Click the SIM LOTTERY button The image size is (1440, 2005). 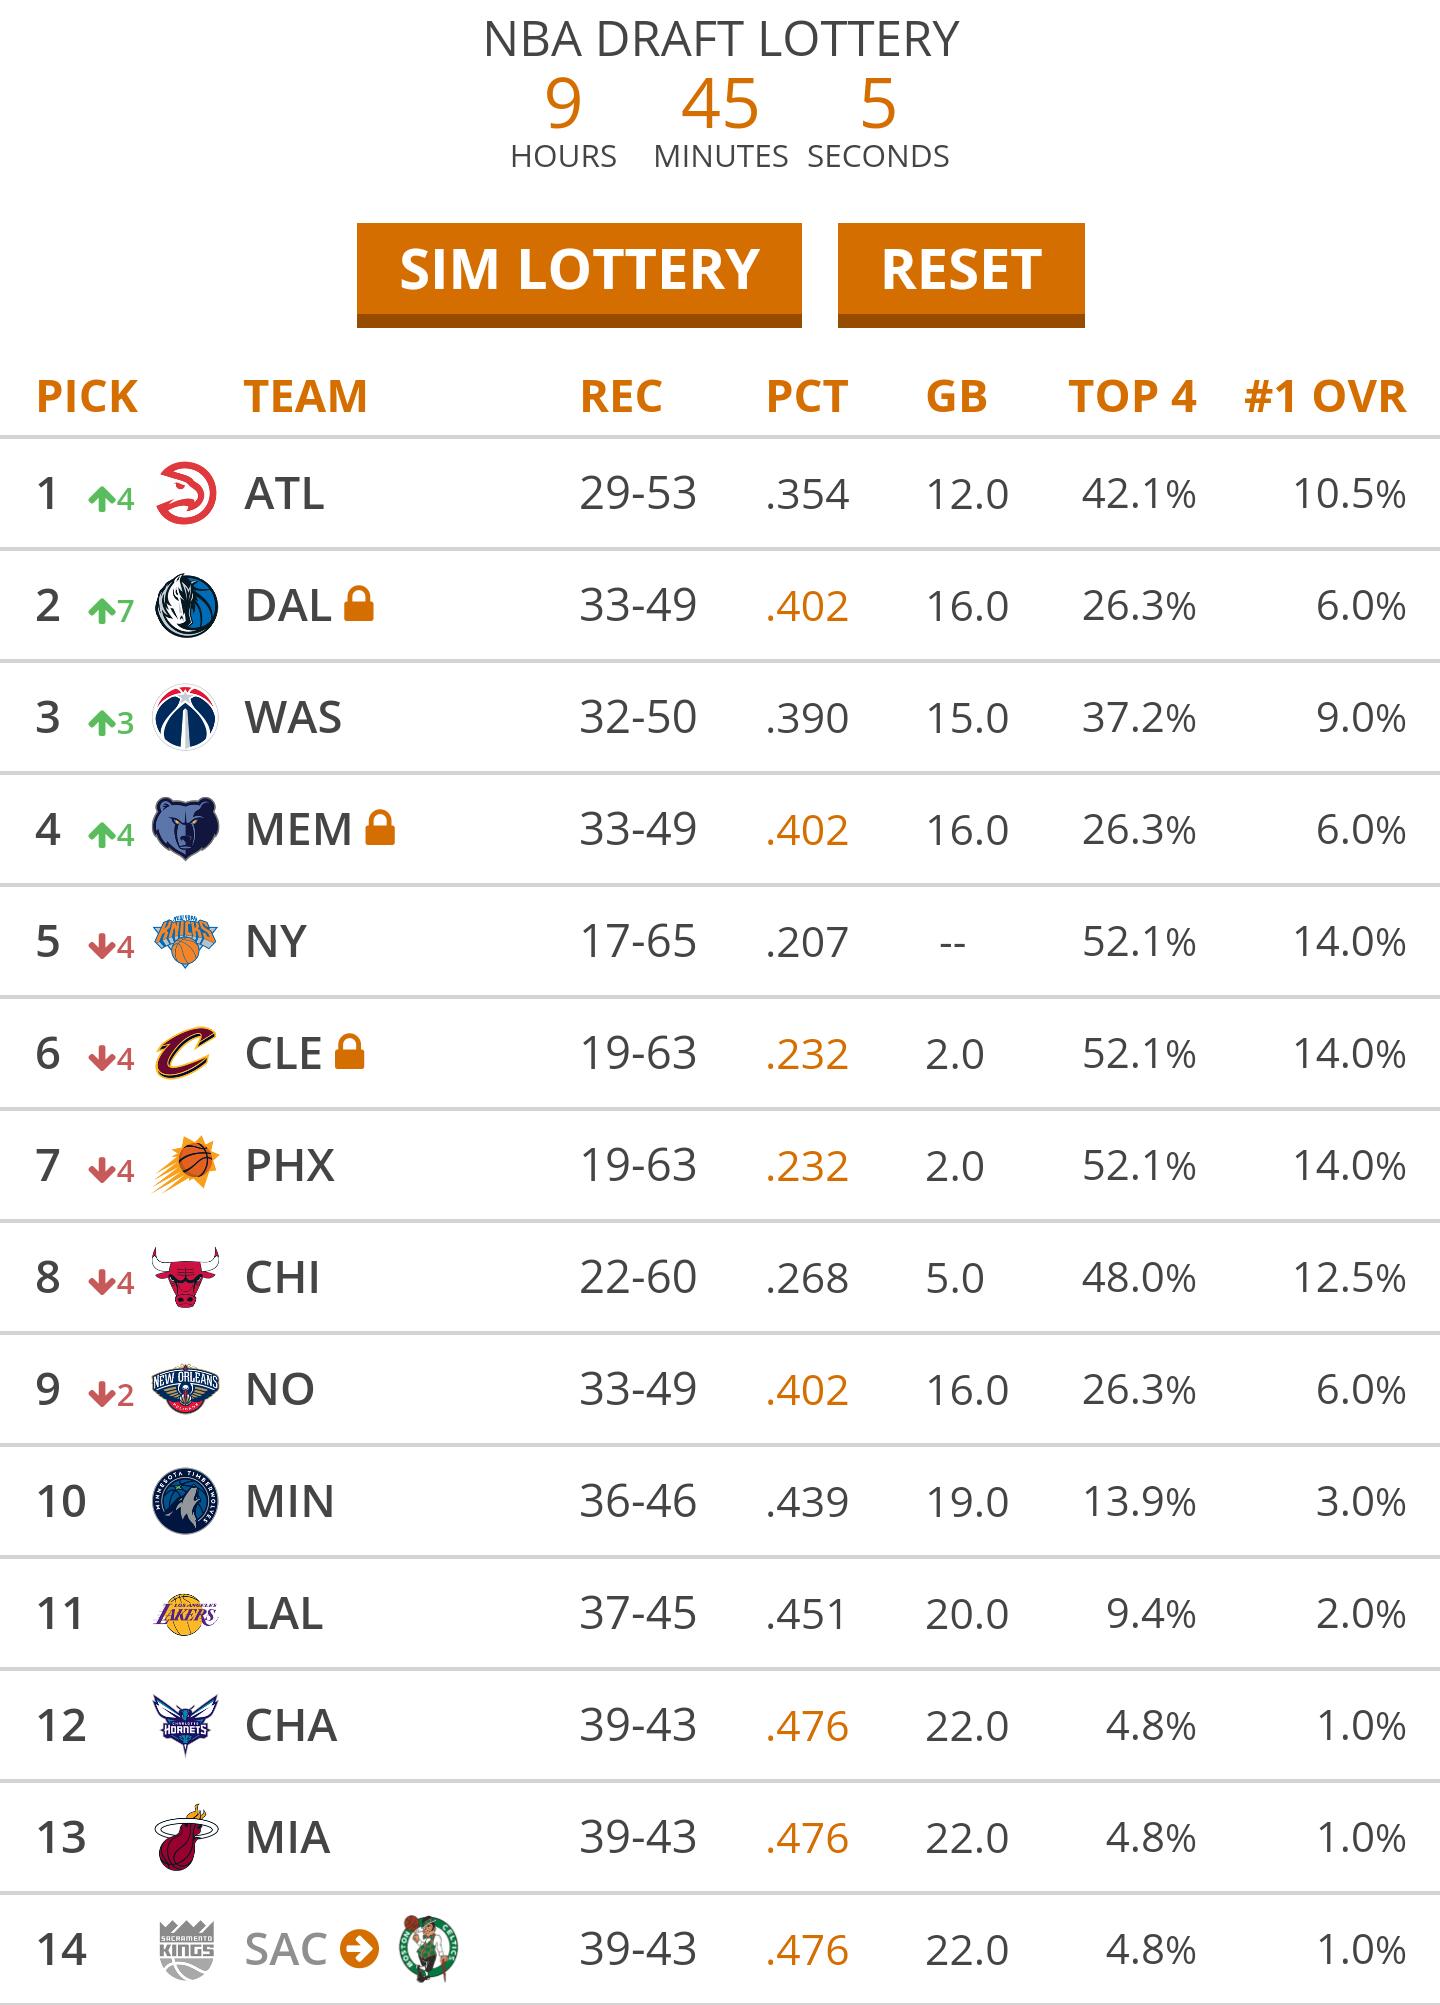tap(579, 272)
